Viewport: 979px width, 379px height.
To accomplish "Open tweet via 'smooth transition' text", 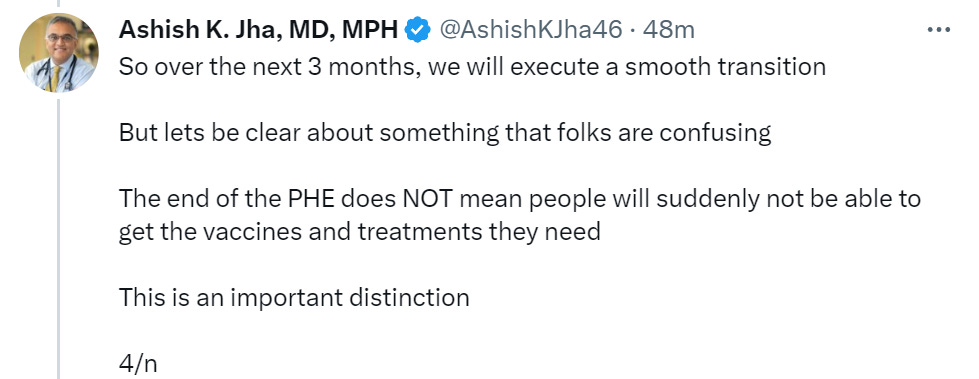I will pos(725,66).
